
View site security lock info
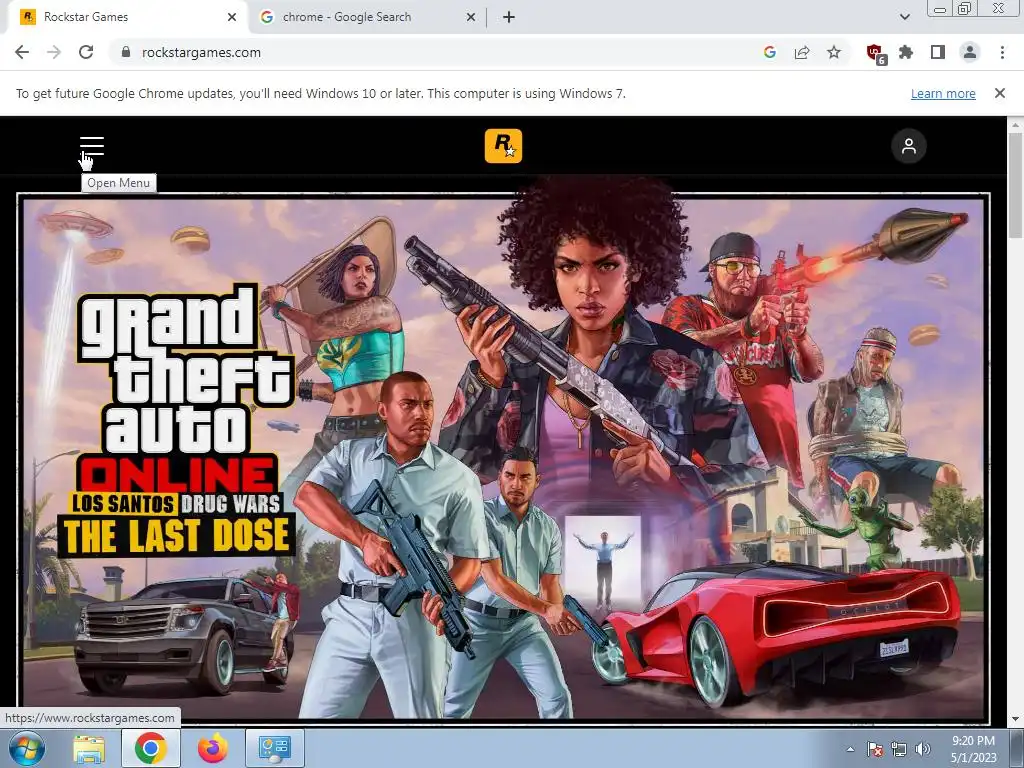[126, 52]
